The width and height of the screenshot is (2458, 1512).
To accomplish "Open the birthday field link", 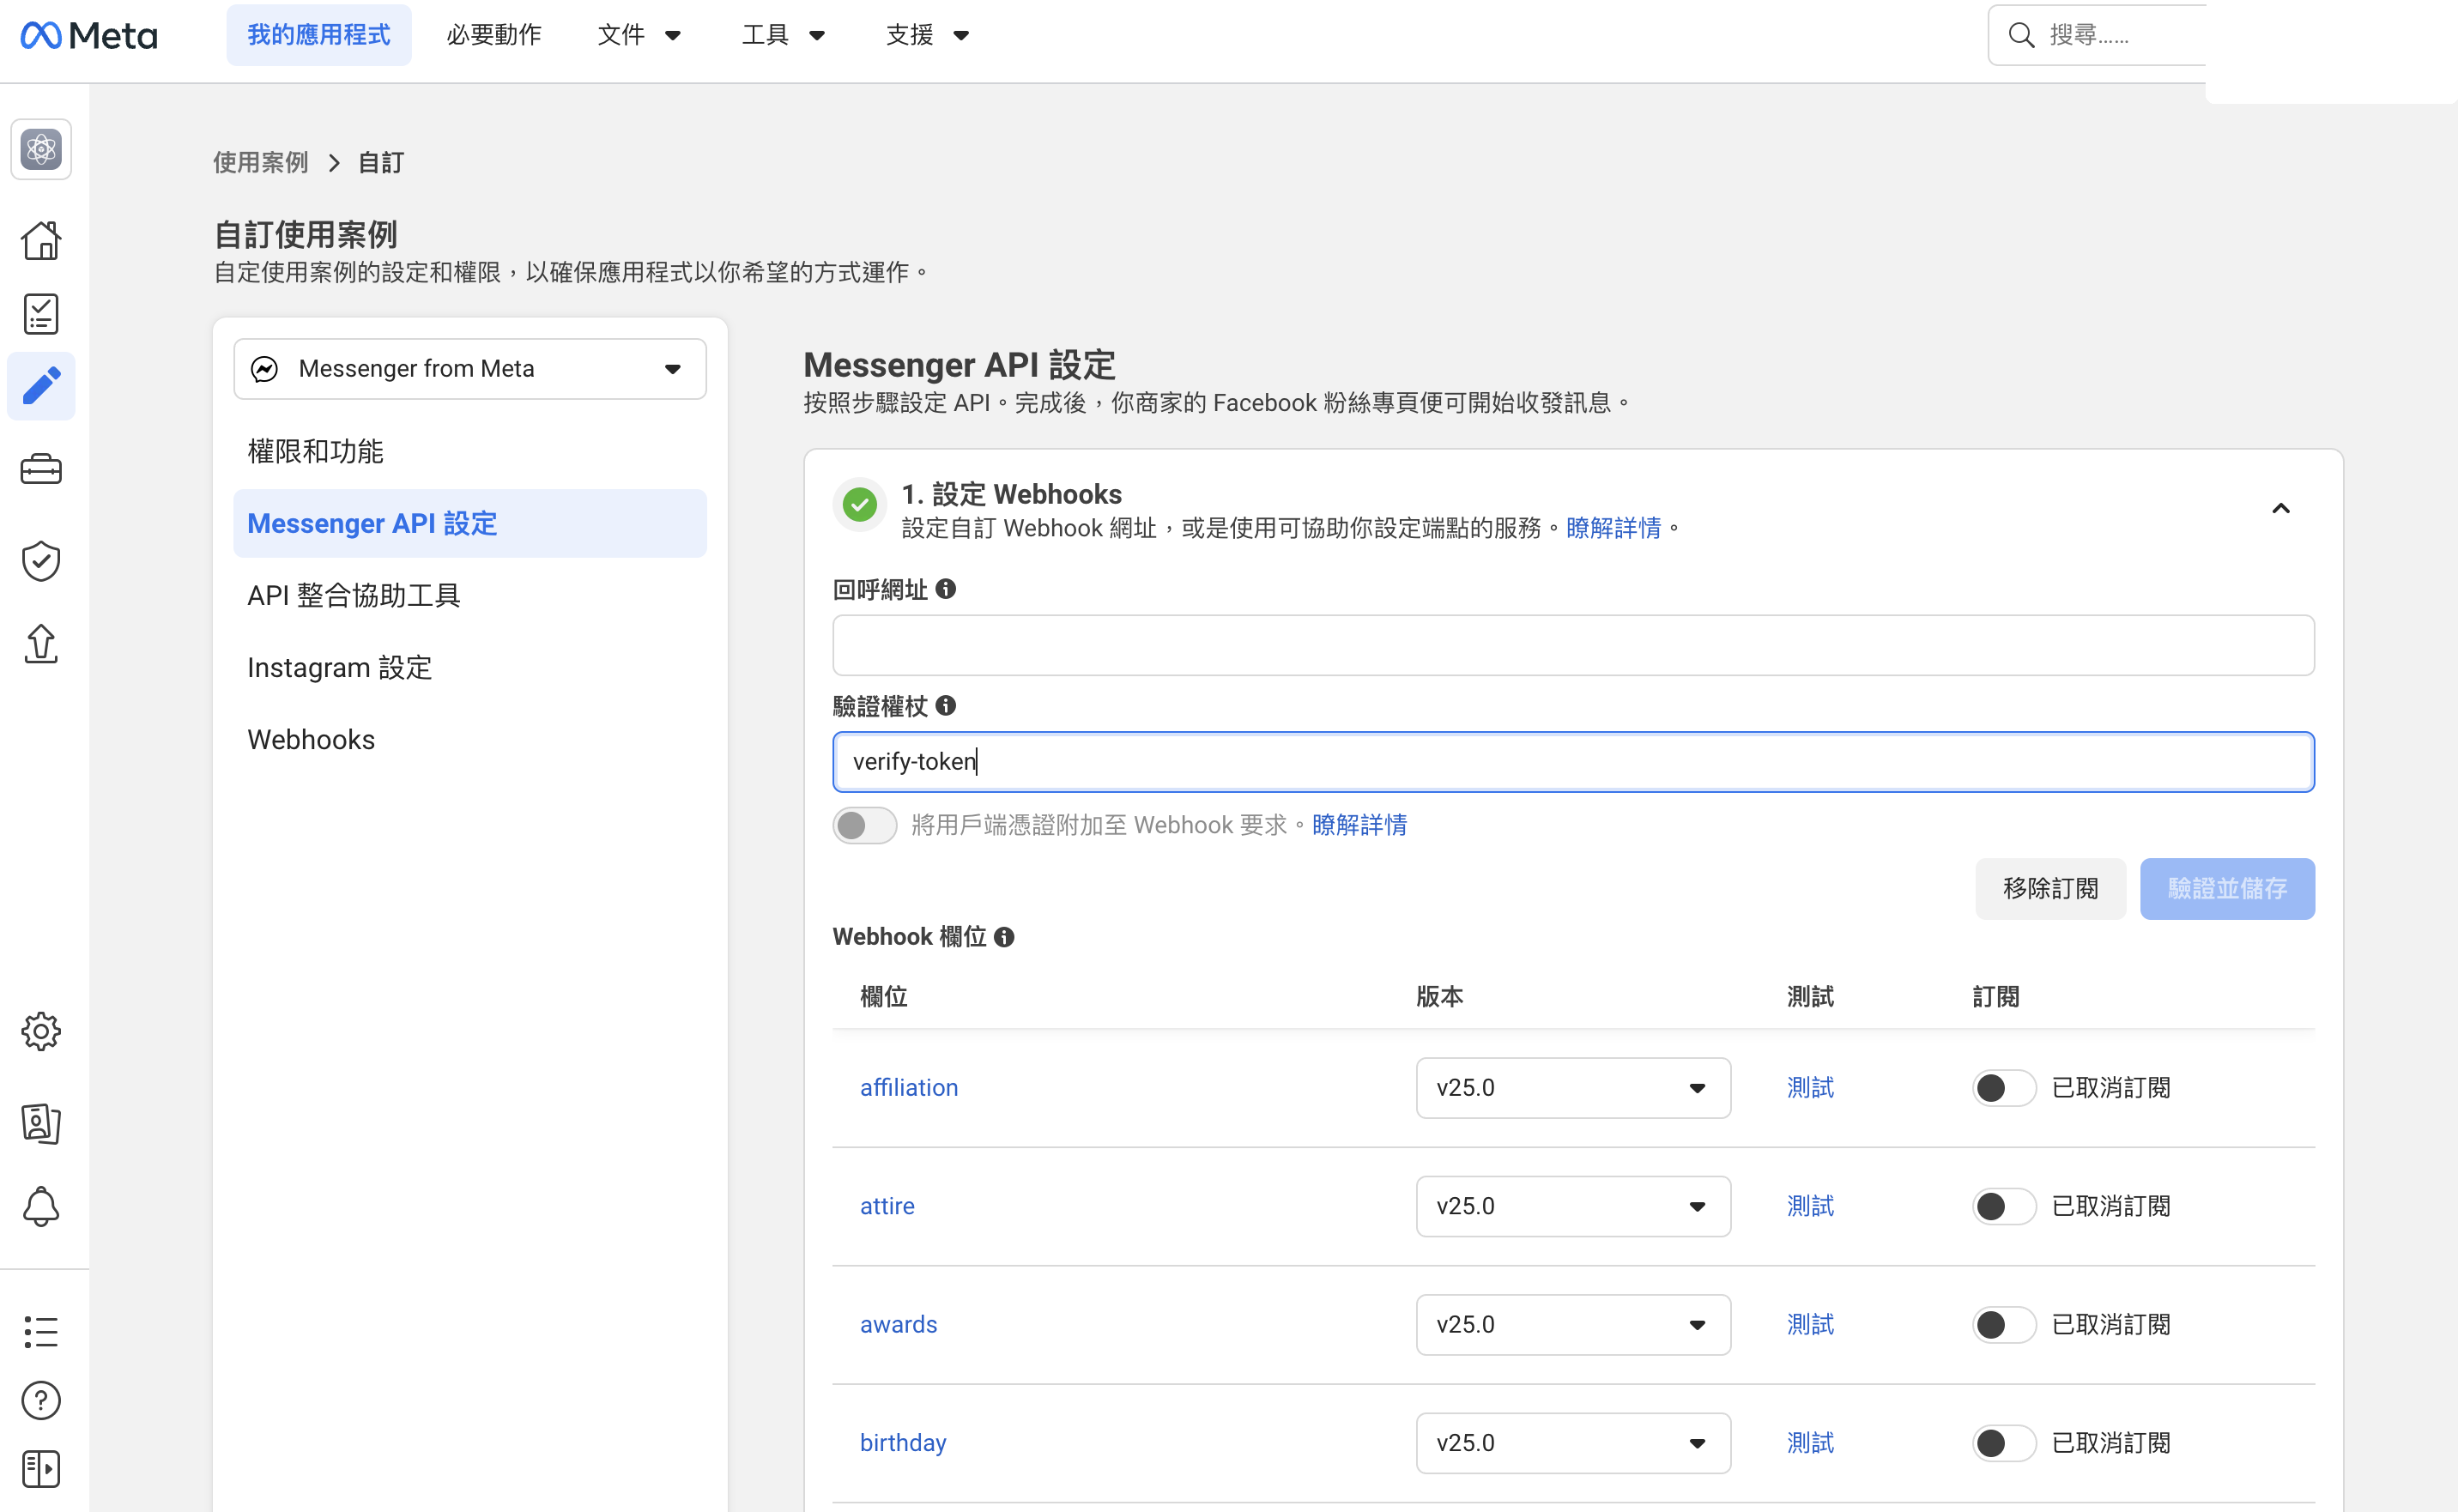I will point(903,1443).
